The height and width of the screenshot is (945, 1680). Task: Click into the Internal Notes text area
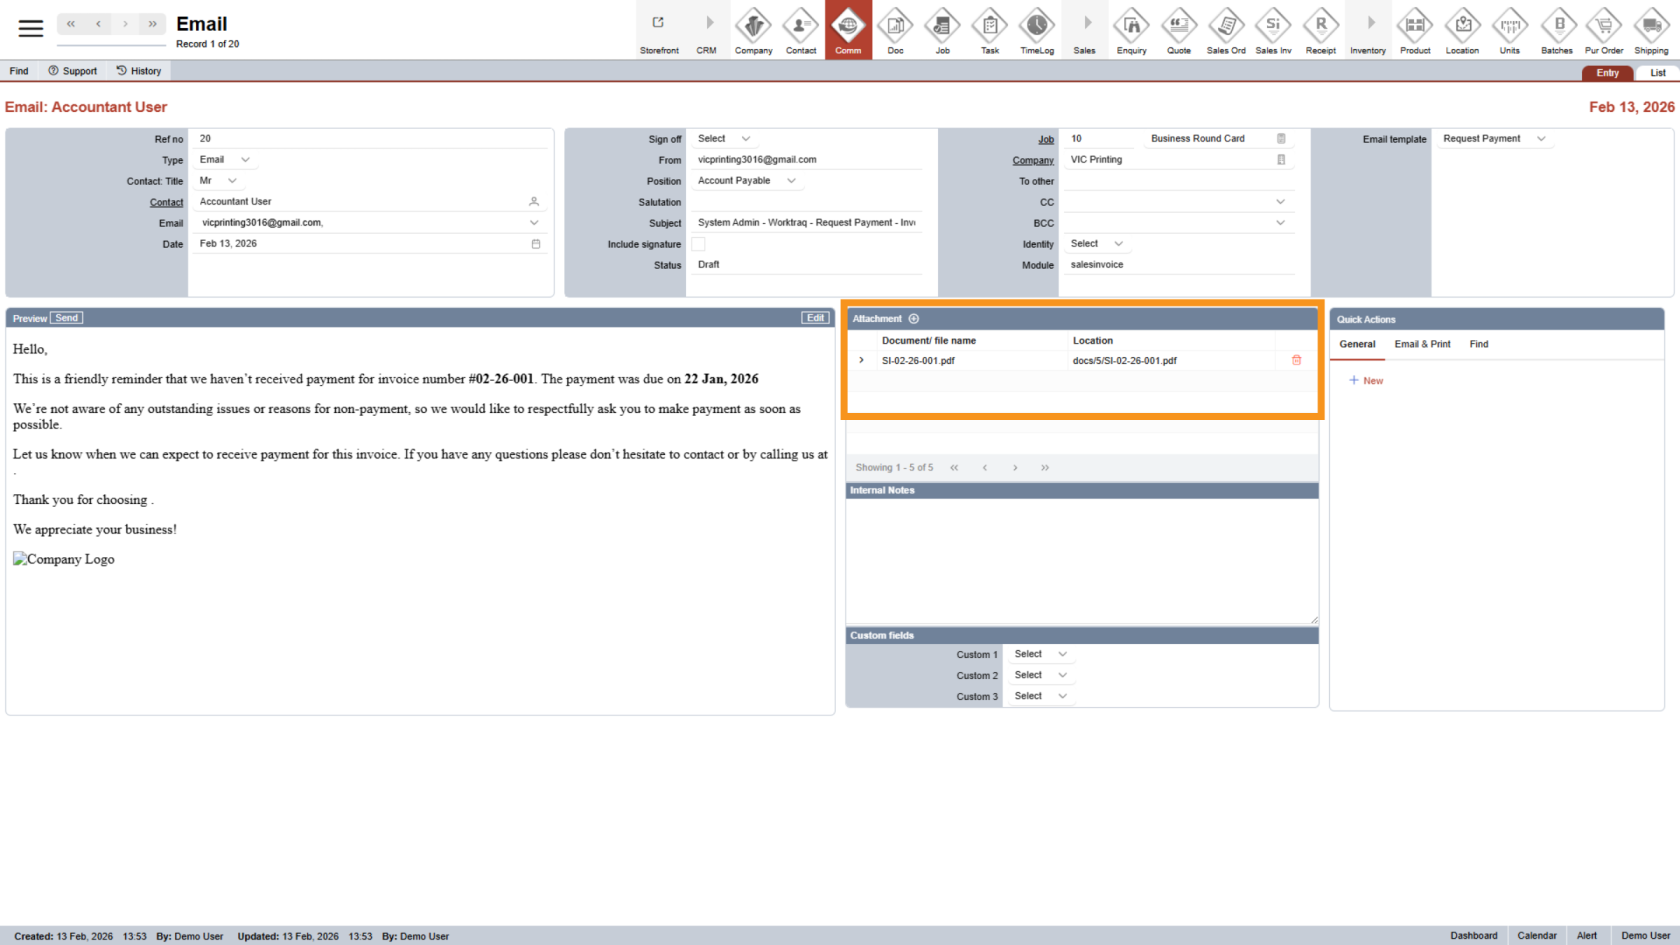[1081, 560]
